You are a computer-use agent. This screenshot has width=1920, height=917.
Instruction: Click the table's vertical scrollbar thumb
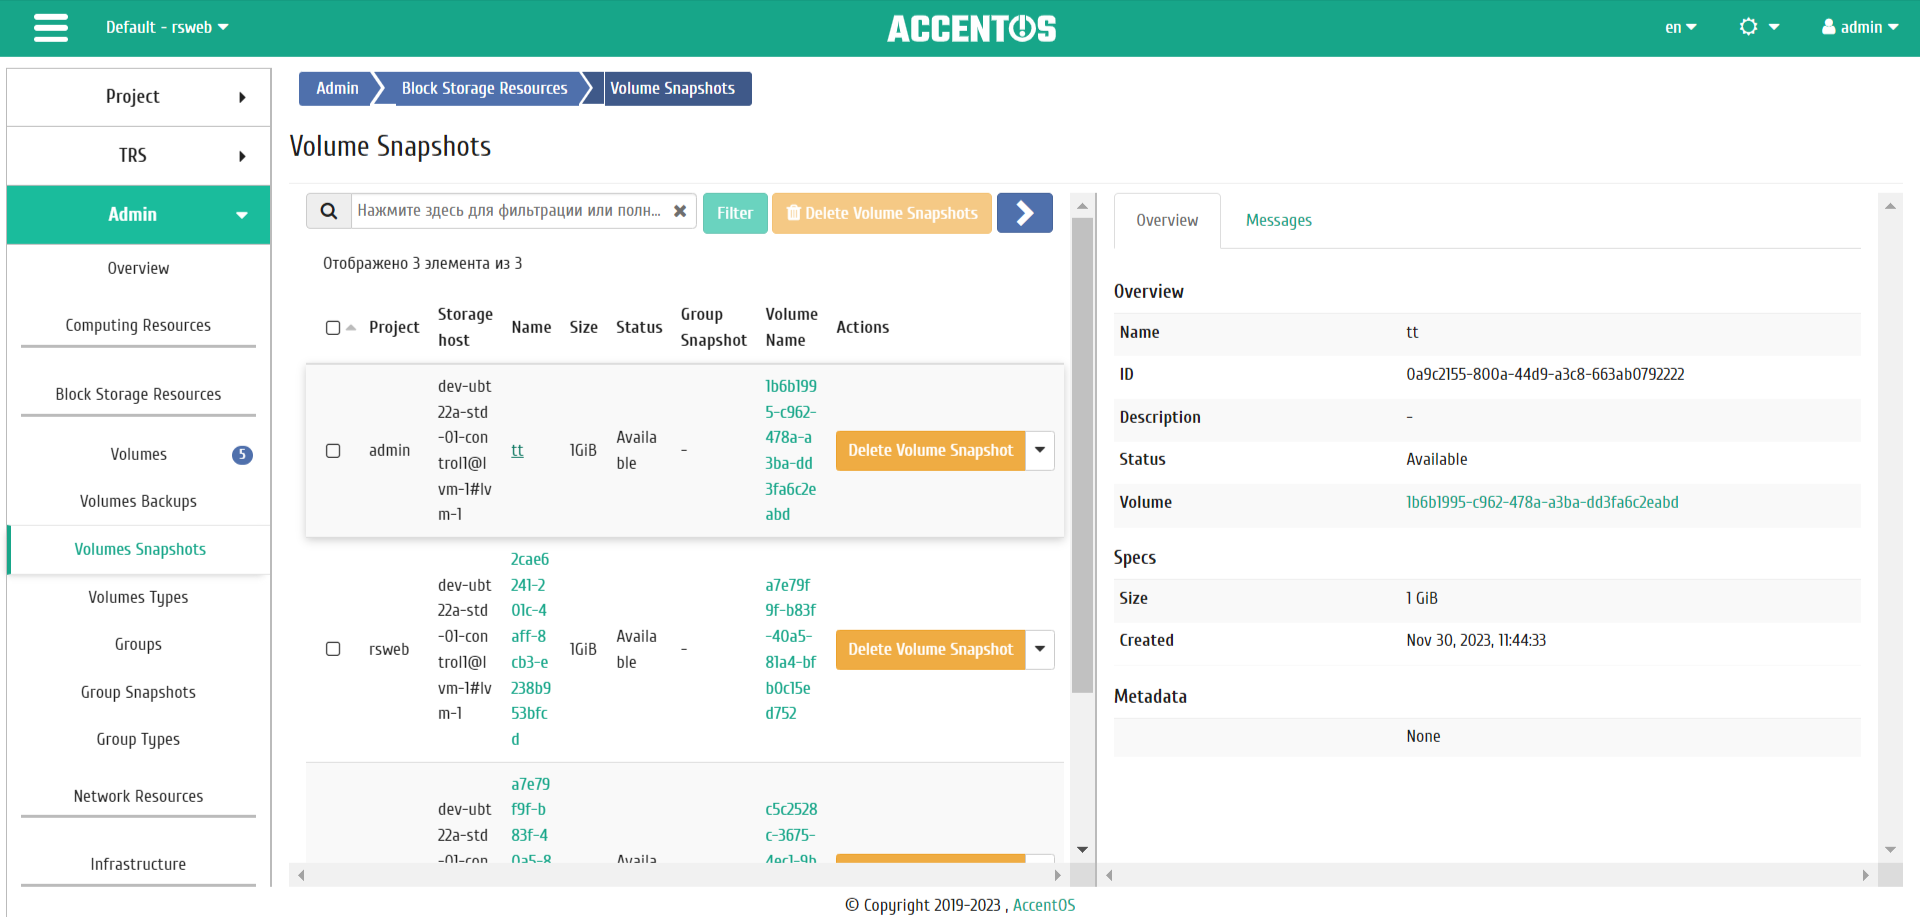1082,455
